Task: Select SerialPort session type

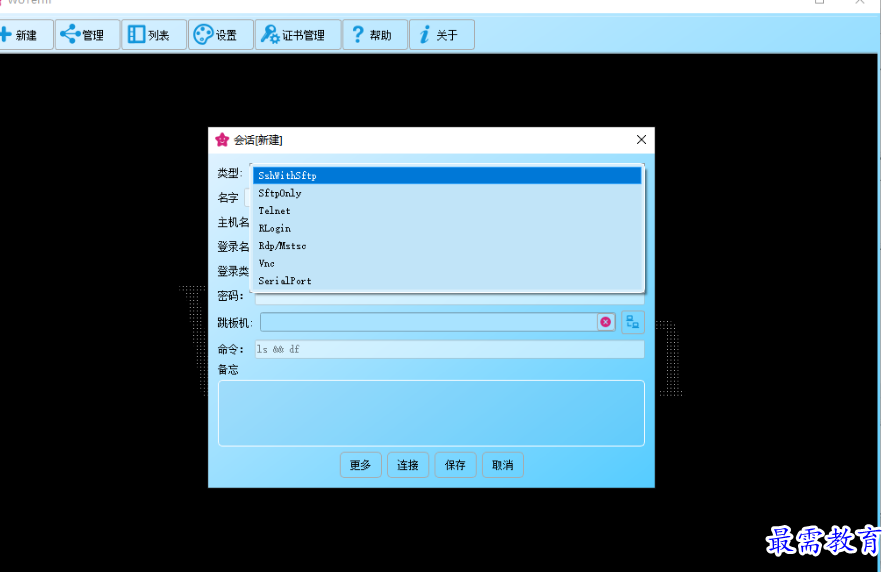Action: 447,281
